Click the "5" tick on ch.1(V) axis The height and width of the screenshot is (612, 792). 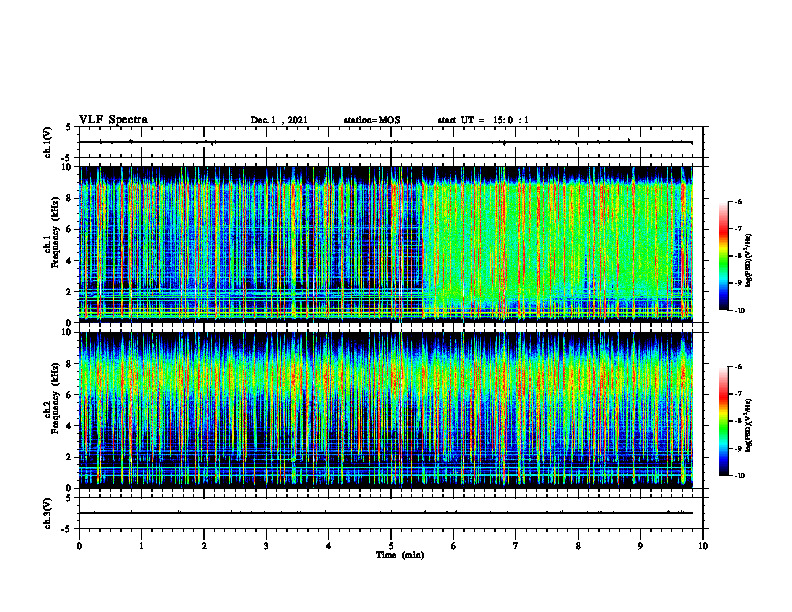click(70, 127)
